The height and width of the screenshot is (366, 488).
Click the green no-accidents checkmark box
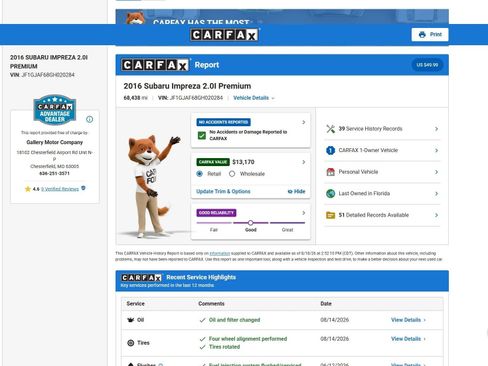pos(202,135)
